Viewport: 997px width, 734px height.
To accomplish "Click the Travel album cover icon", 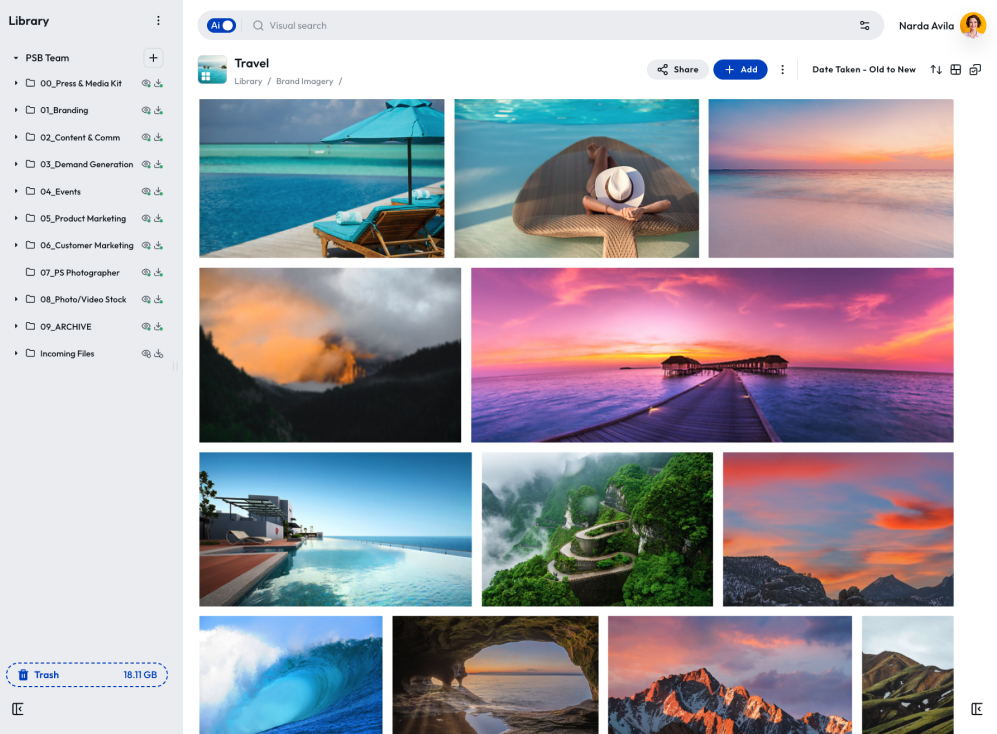I will click(x=212, y=69).
